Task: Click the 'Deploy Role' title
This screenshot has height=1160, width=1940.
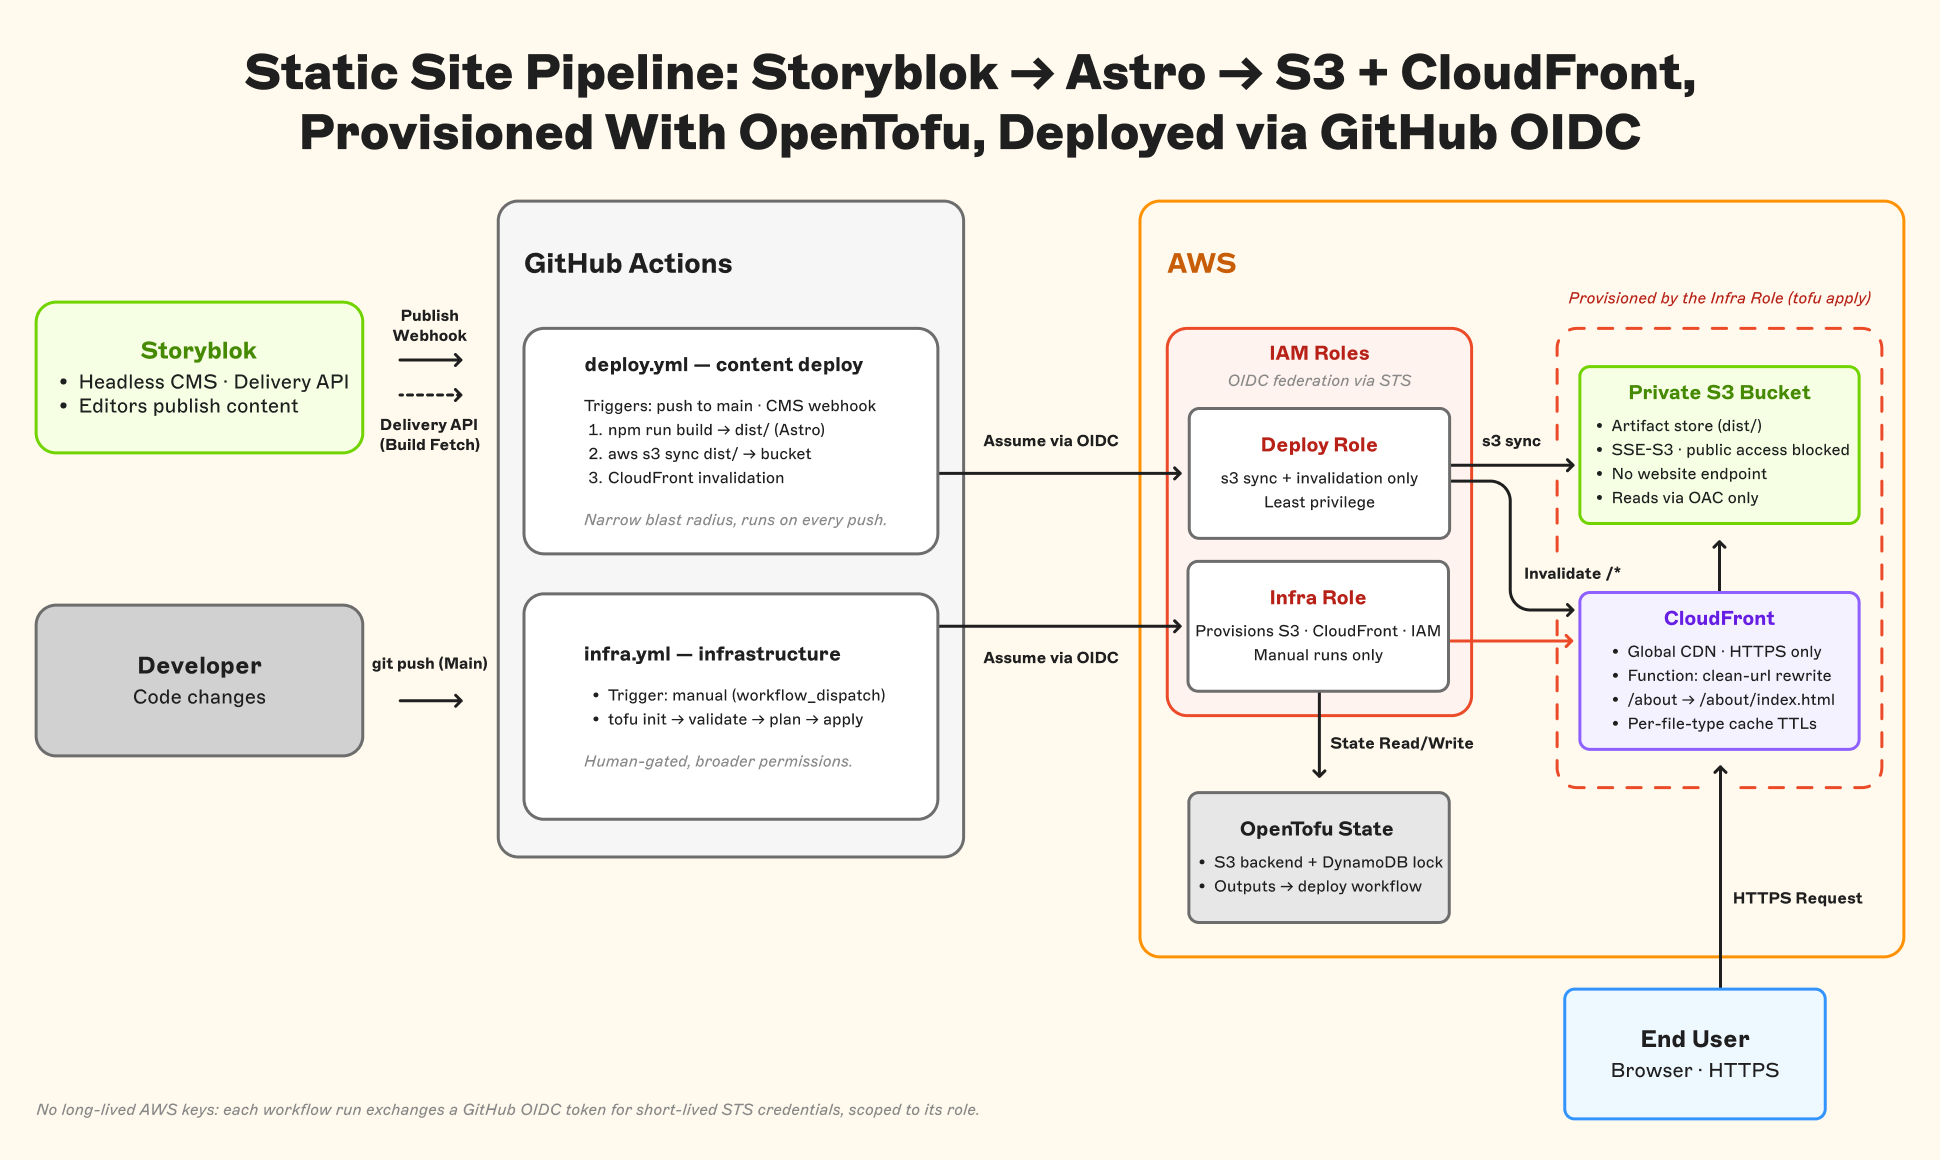Action: [1319, 445]
